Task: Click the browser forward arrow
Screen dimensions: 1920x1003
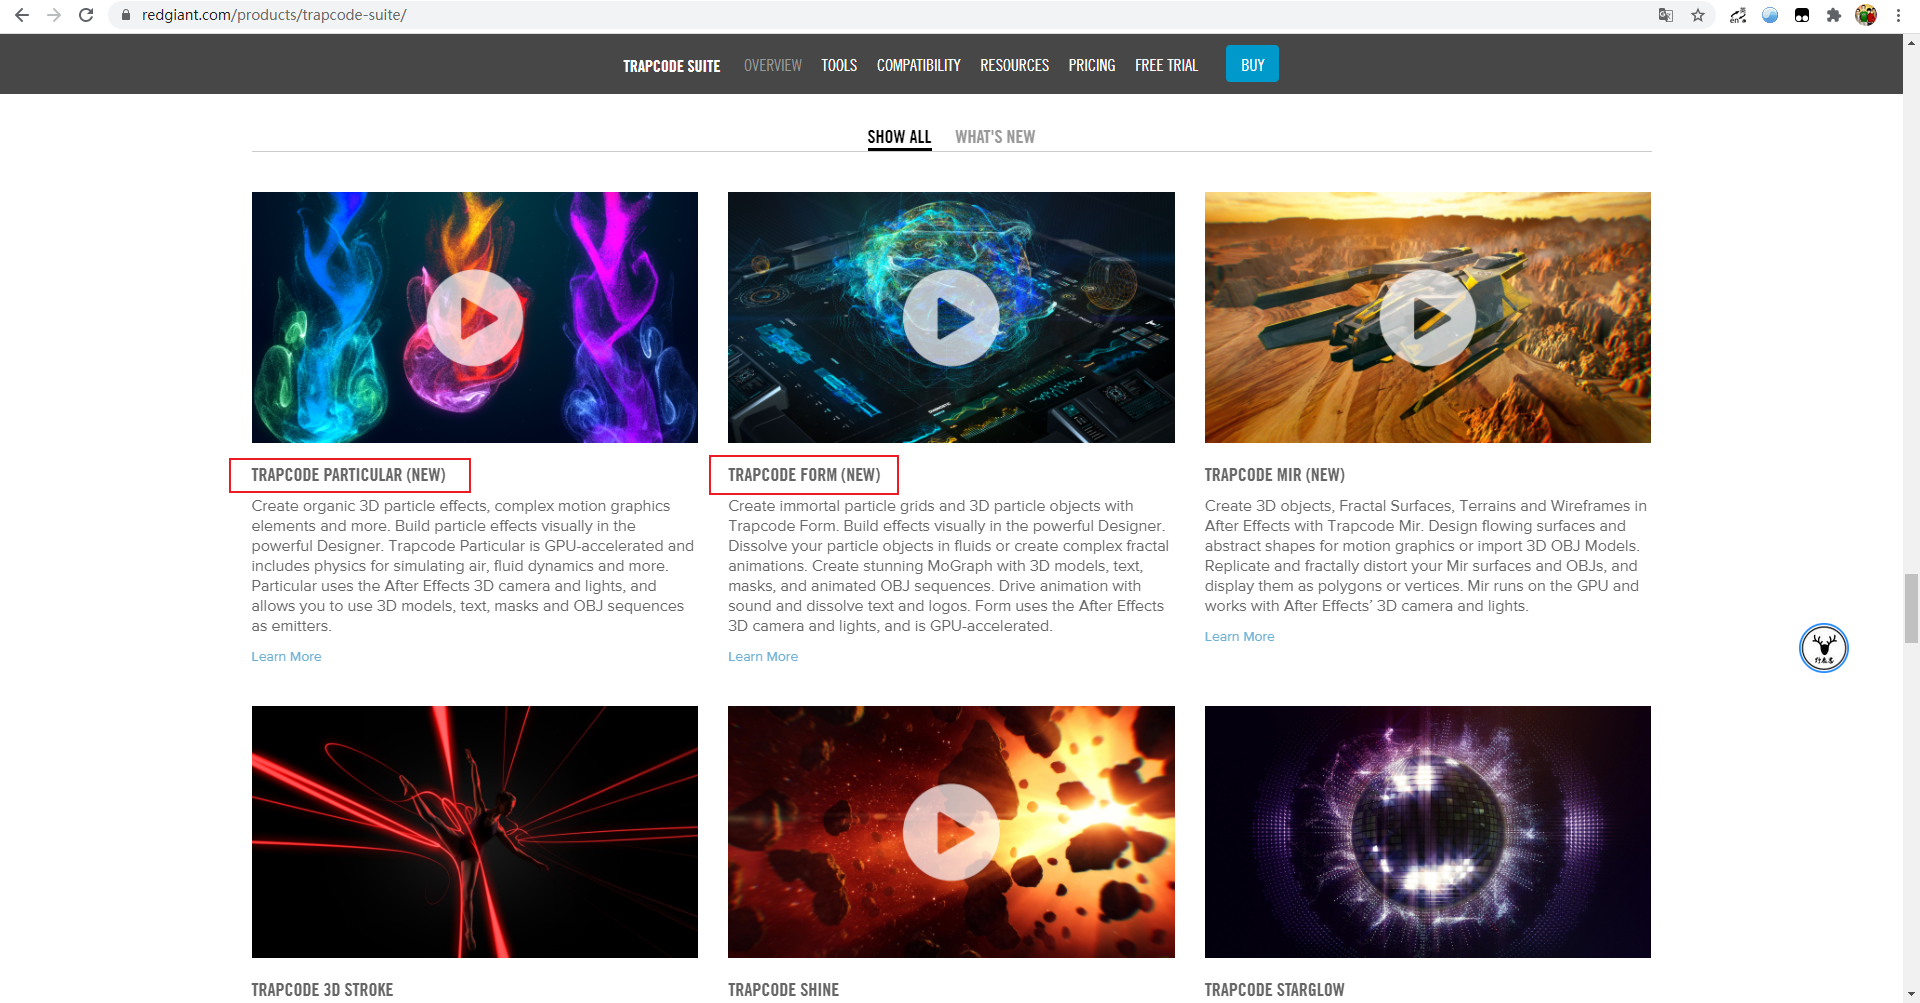Action: (54, 15)
